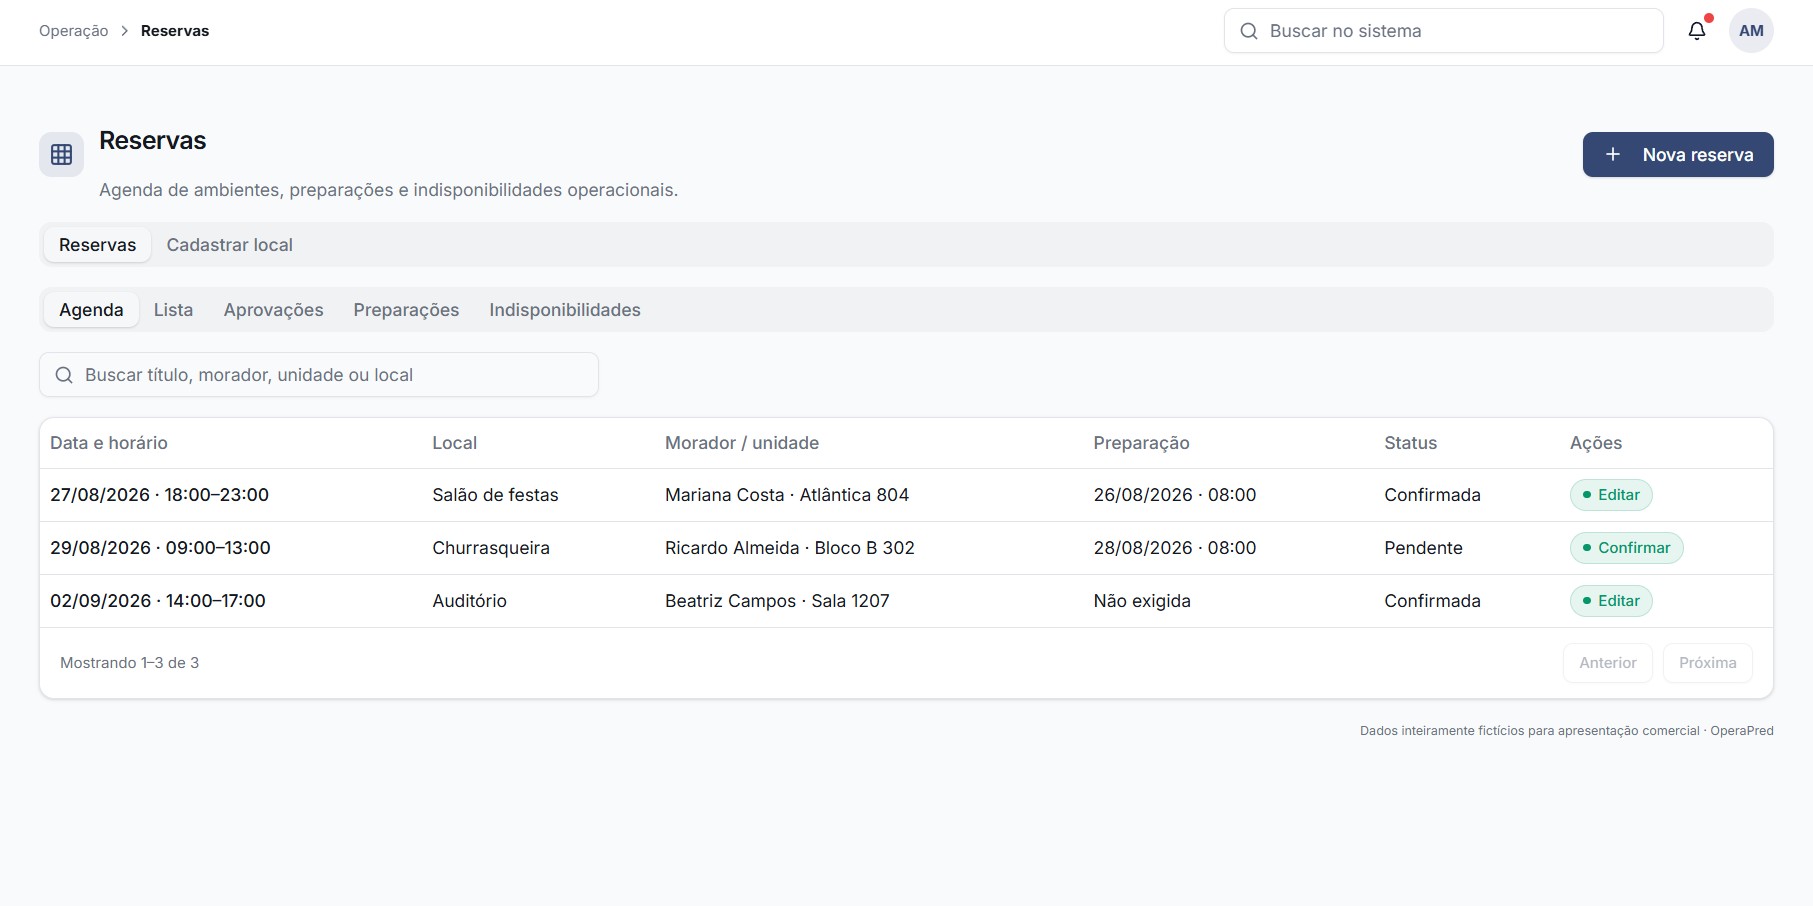Image resolution: width=1813 pixels, height=906 pixels.
Task: Edit the Salão de festas reservation
Action: [x=1611, y=495]
